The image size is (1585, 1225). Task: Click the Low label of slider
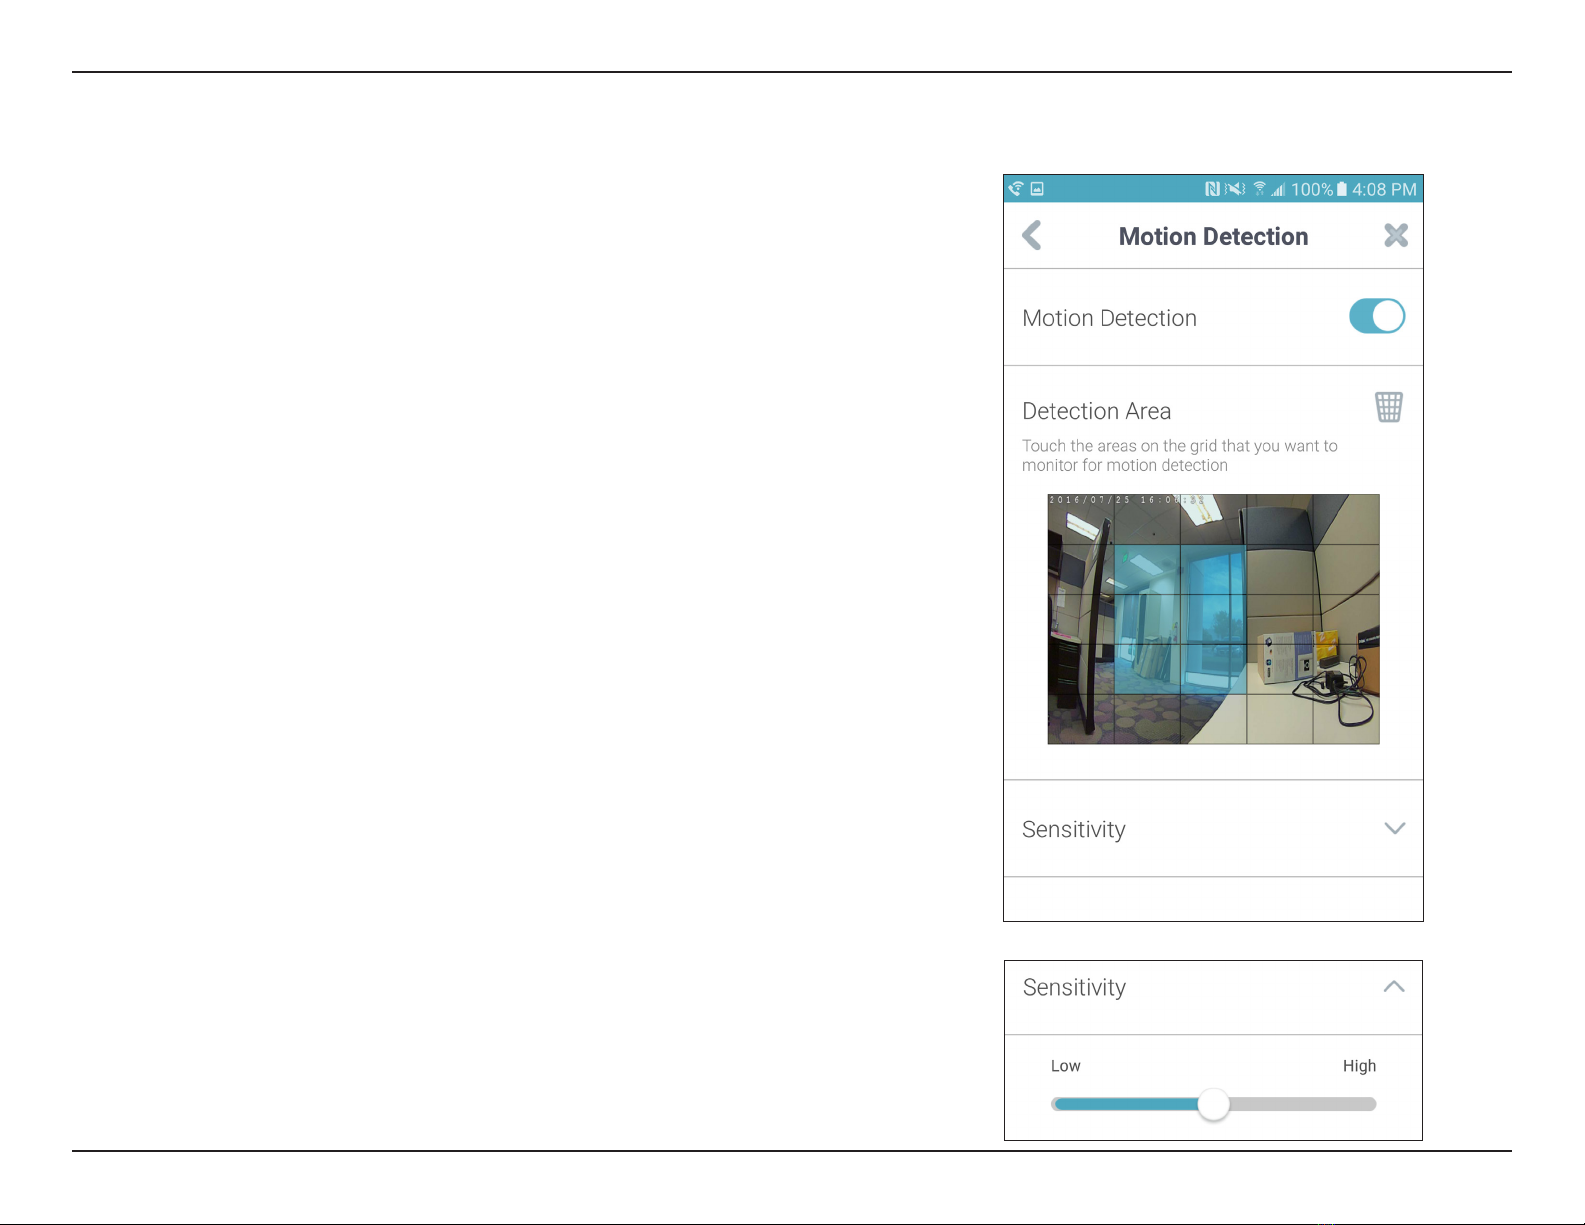[1065, 1066]
